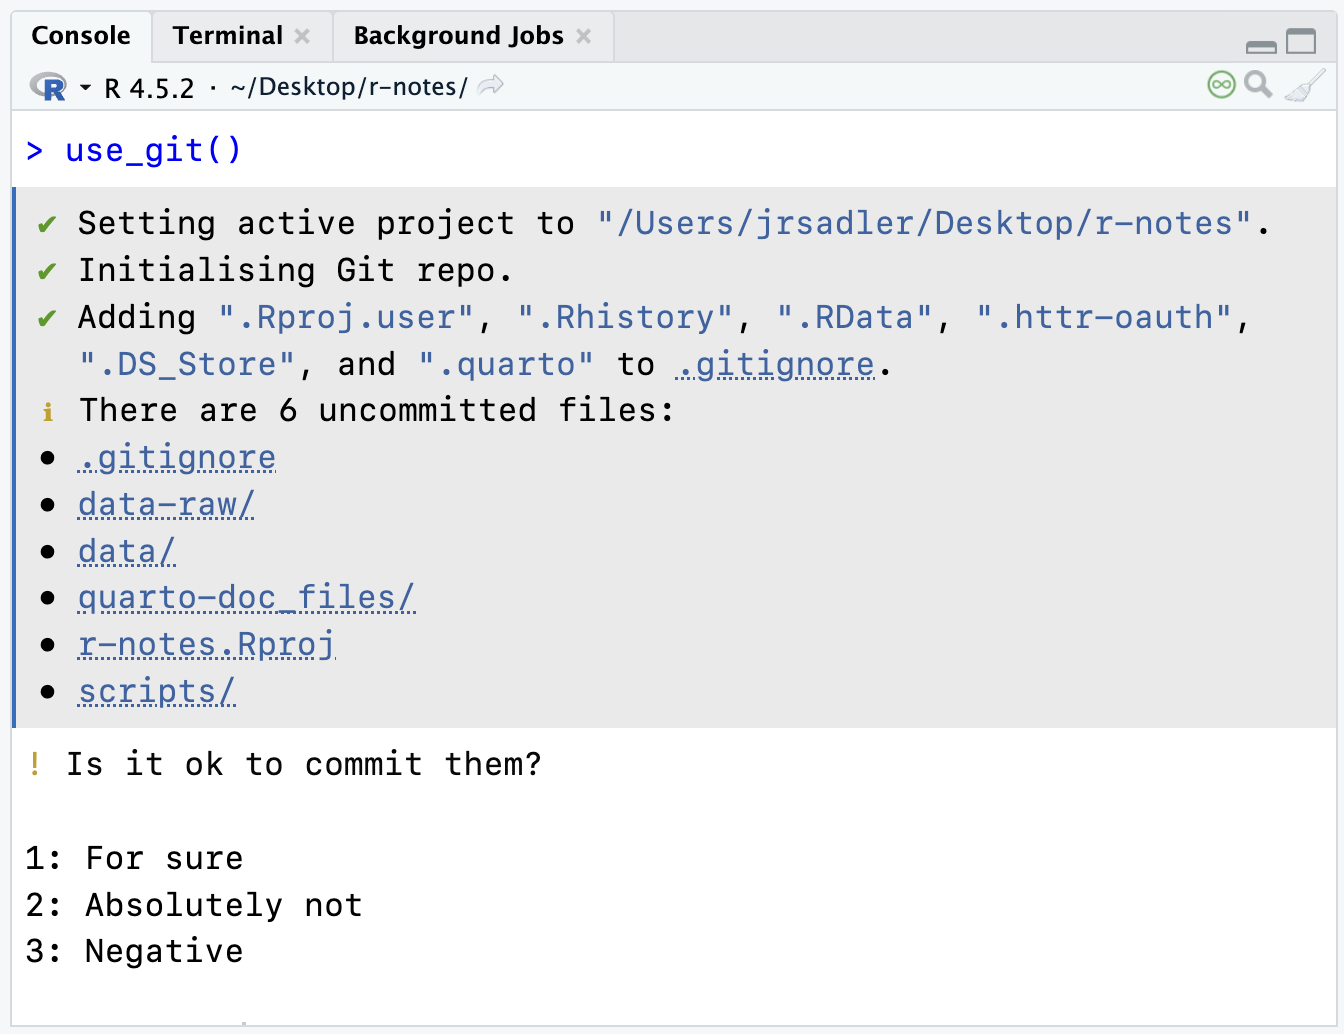Click the arrow to browse the r-notes directory
The image size is (1344, 1034).
[490, 86]
